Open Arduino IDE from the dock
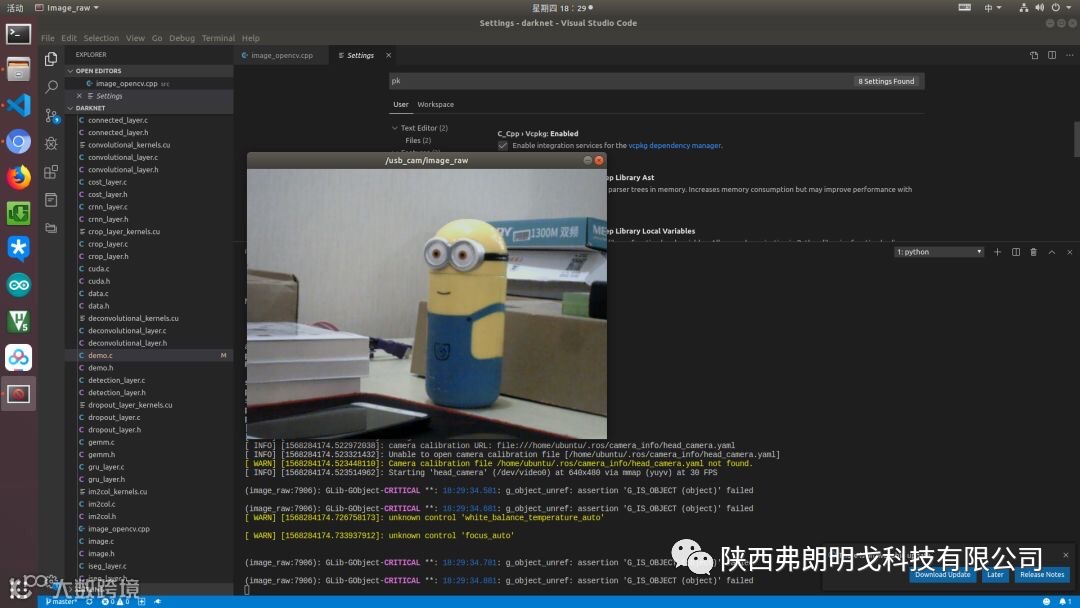1080x608 pixels. 19,284
